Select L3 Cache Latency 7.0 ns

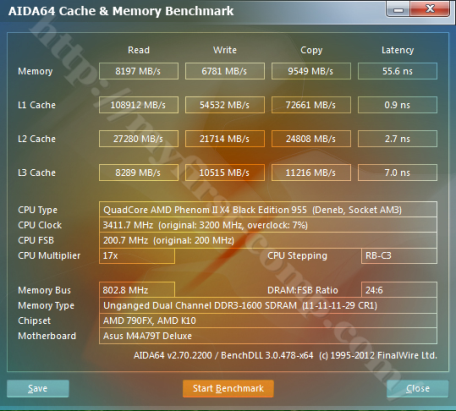pos(398,173)
